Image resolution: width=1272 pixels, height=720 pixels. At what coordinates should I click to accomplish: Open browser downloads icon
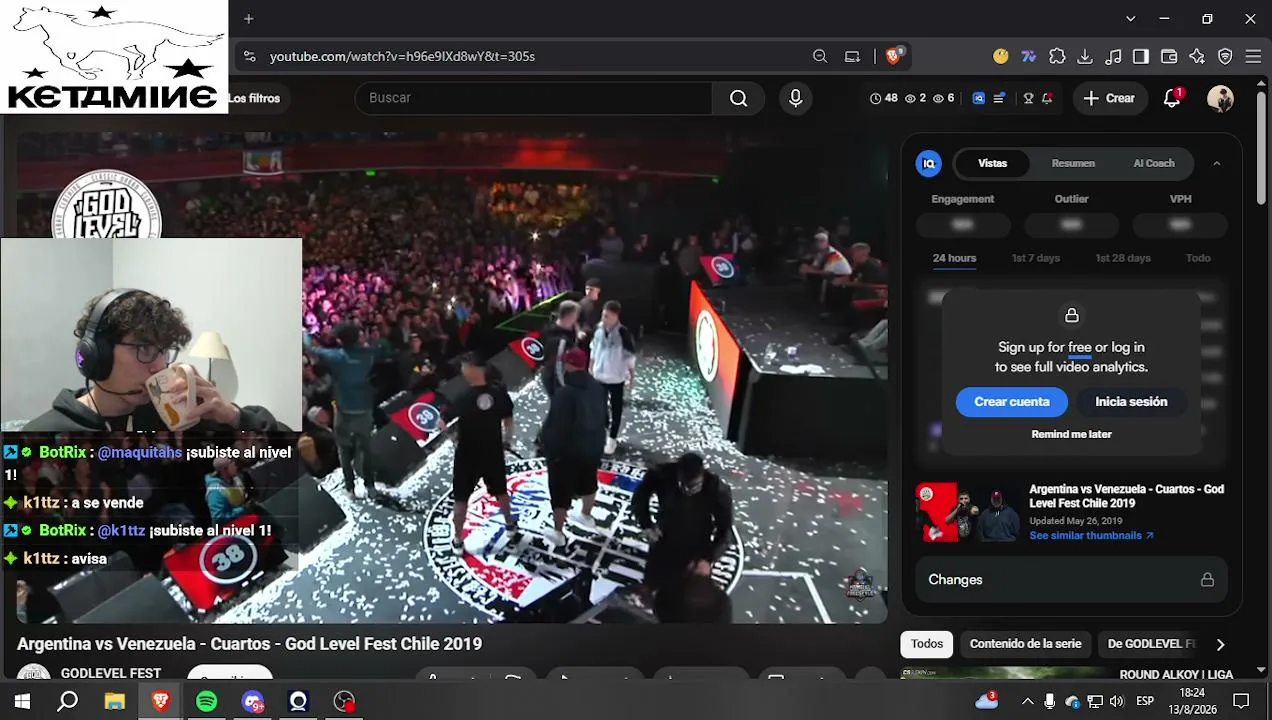[x=1085, y=56]
